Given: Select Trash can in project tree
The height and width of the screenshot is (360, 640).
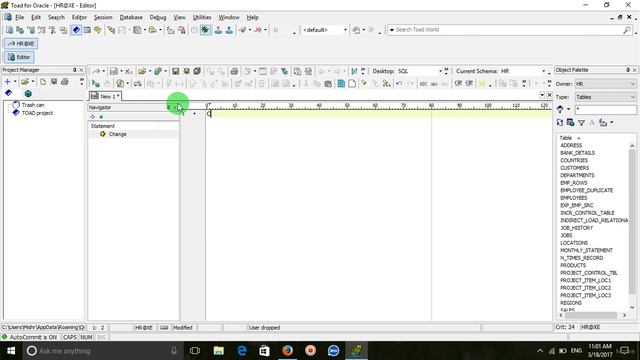Looking at the screenshot, I should (33, 105).
